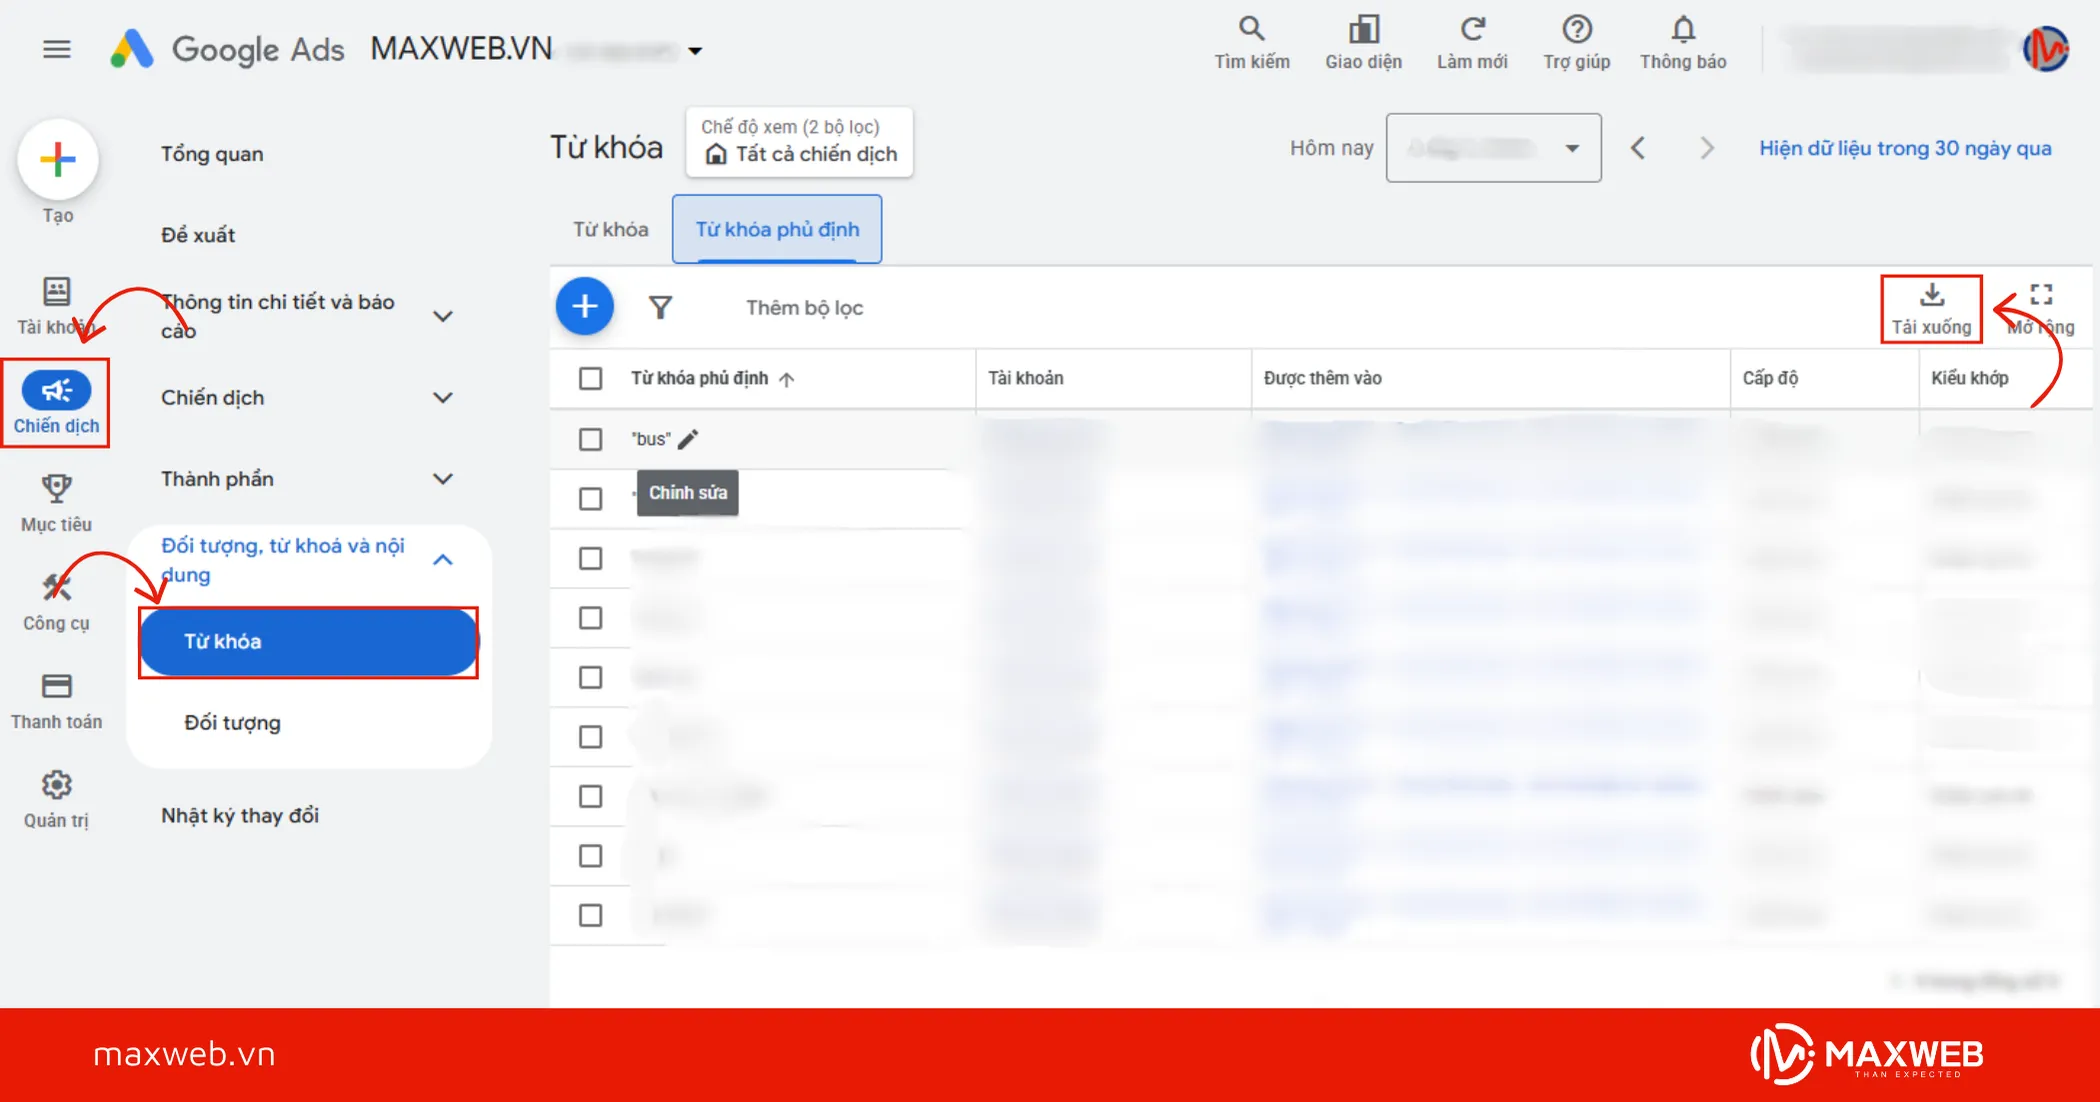The height and width of the screenshot is (1102, 2100).
Task: Click the pencil edit icon beside "bus"
Action: 688,439
